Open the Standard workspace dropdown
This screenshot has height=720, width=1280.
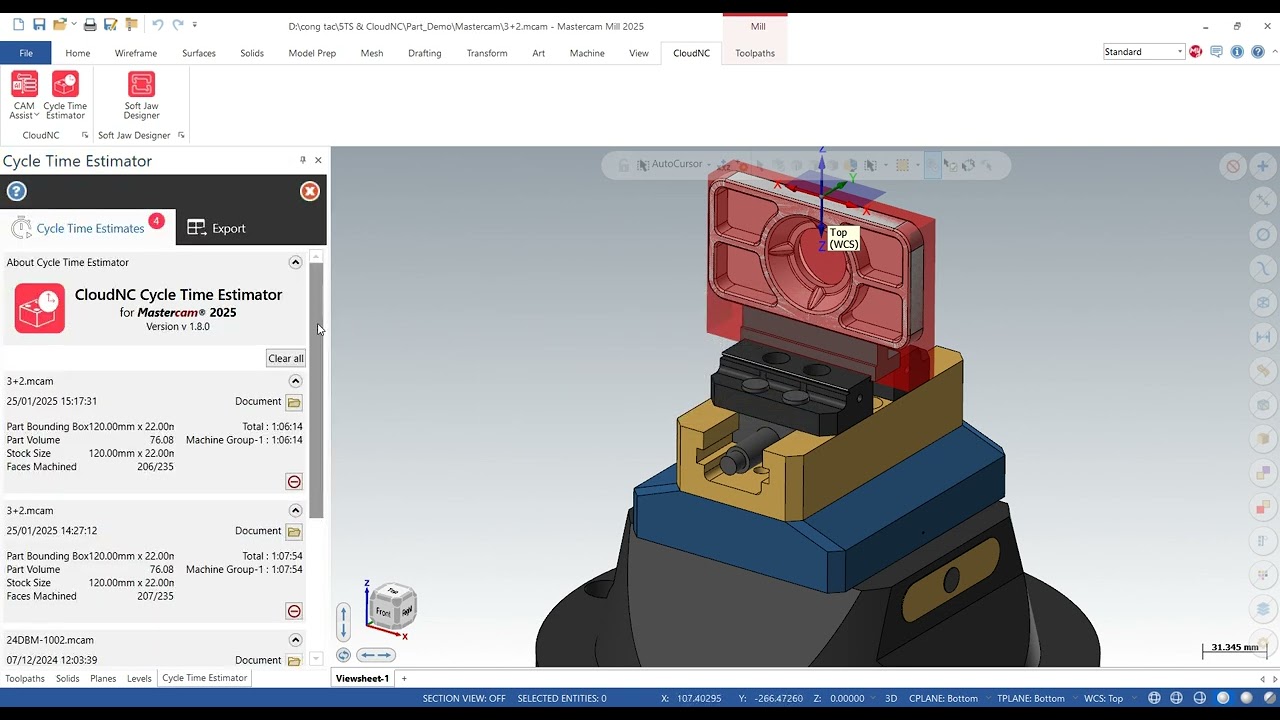pos(1144,52)
